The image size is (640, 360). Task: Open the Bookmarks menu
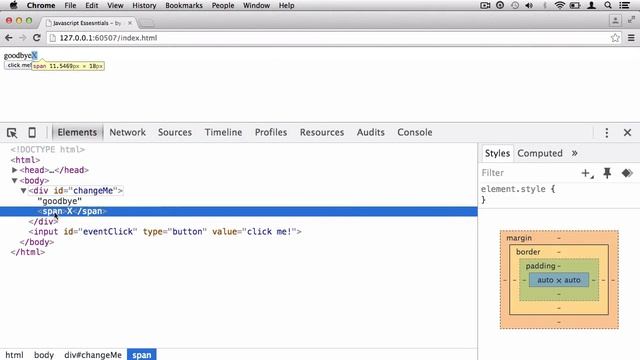point(184,5)
